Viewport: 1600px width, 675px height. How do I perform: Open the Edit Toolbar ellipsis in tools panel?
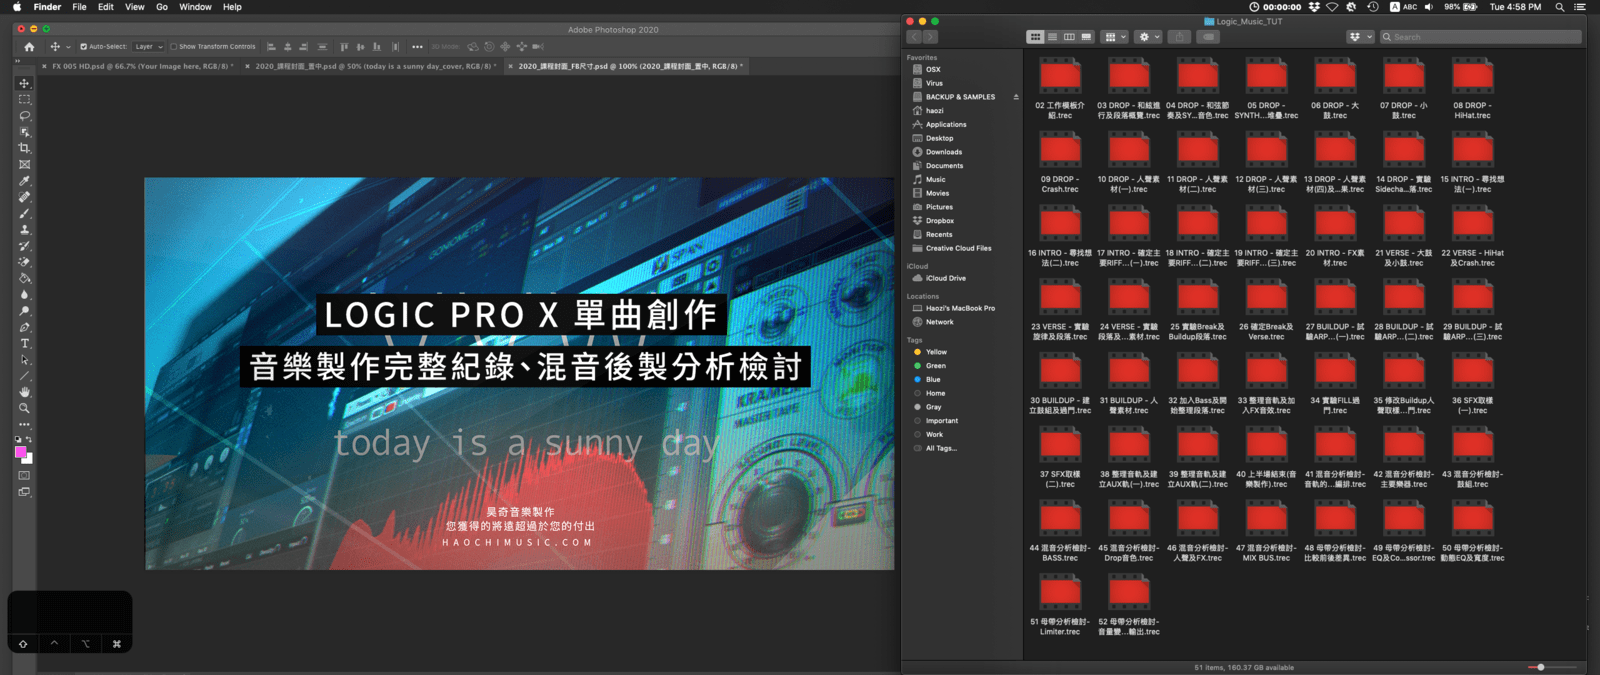click(x=25, y=424)
